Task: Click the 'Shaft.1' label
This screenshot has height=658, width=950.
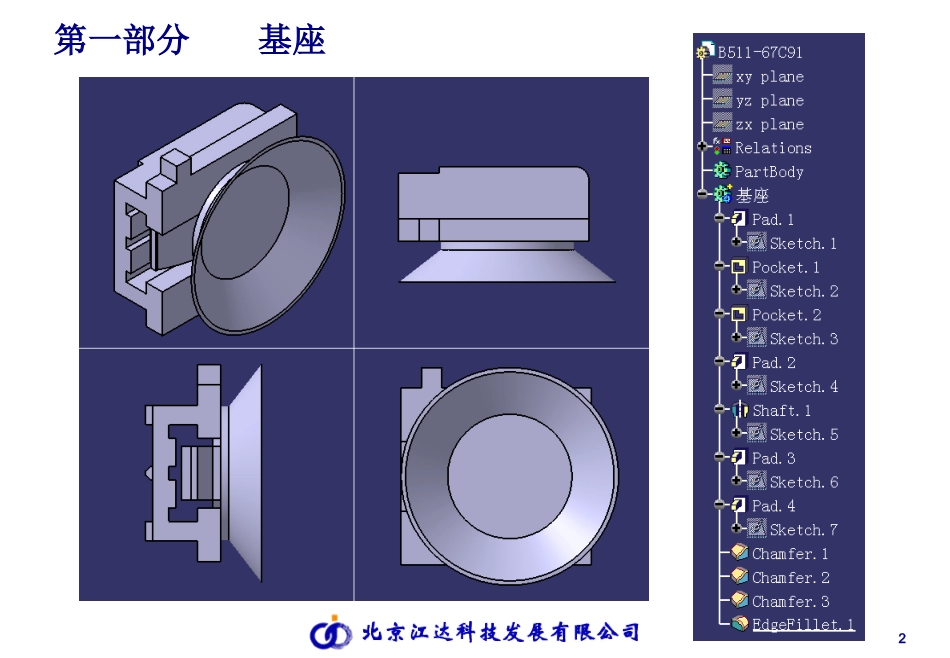Action: [782, 411]
